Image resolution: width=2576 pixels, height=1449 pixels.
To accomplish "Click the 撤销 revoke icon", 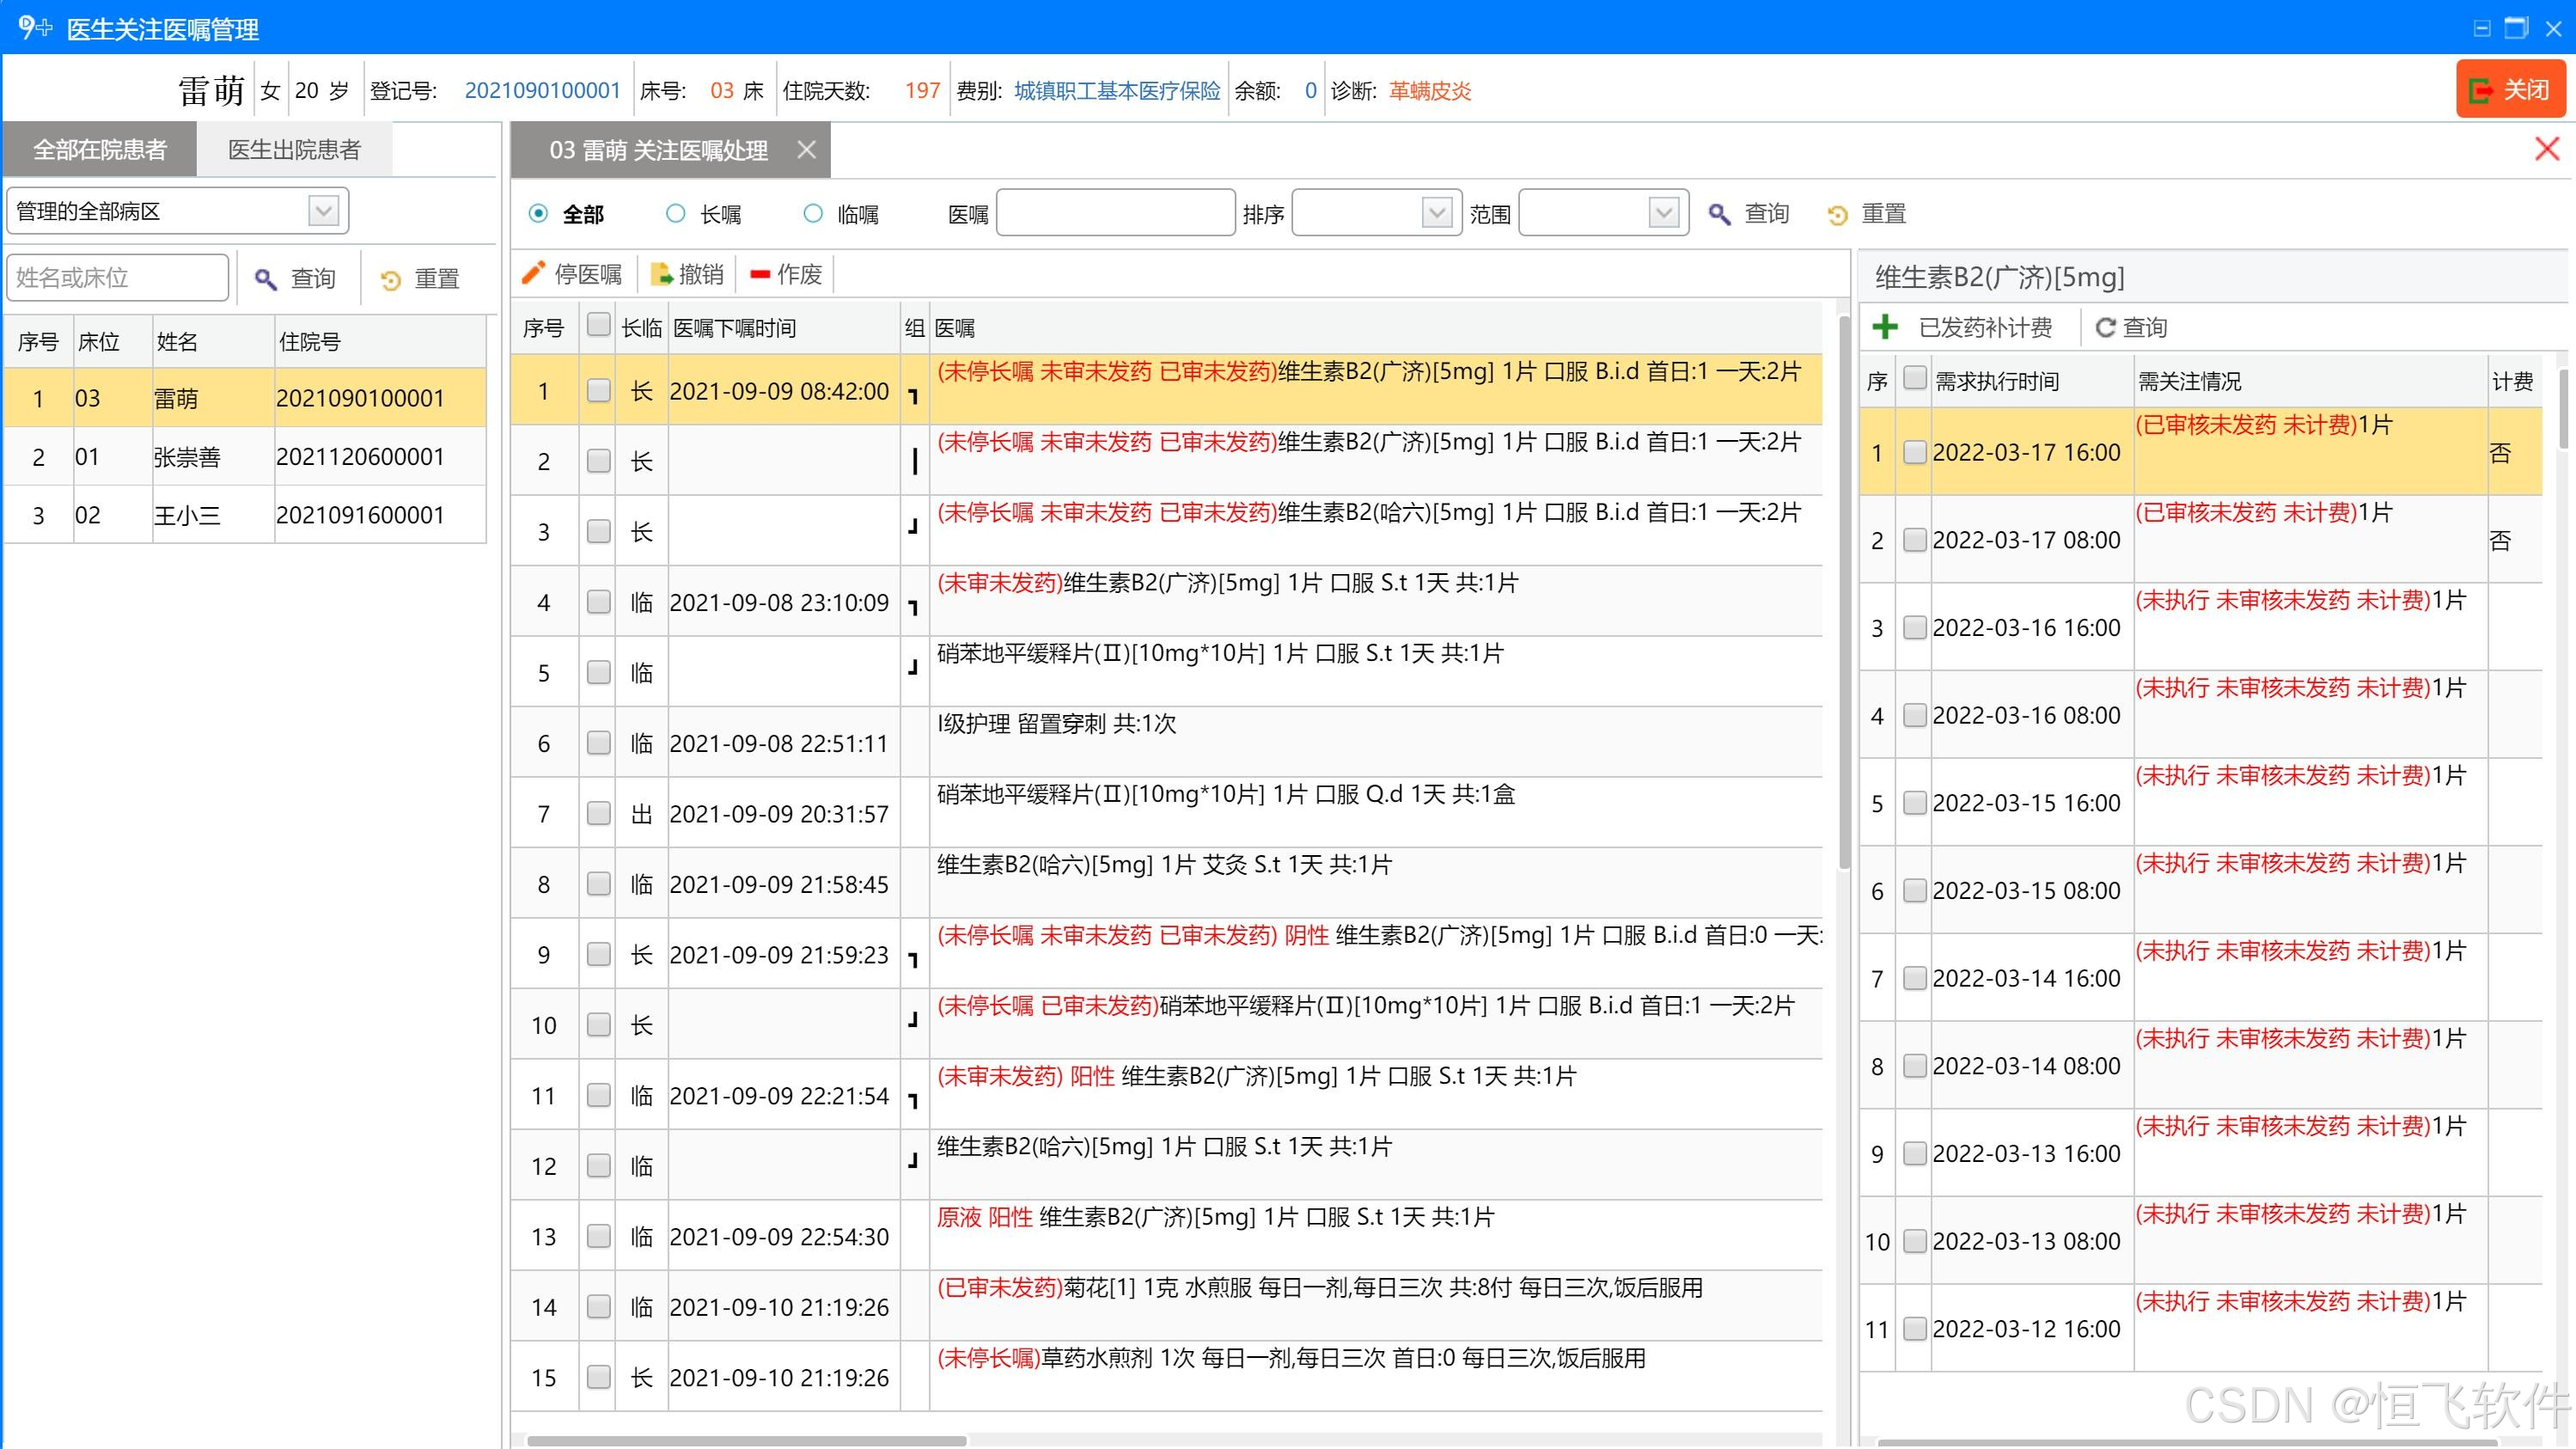I will [x=661, y=274].
